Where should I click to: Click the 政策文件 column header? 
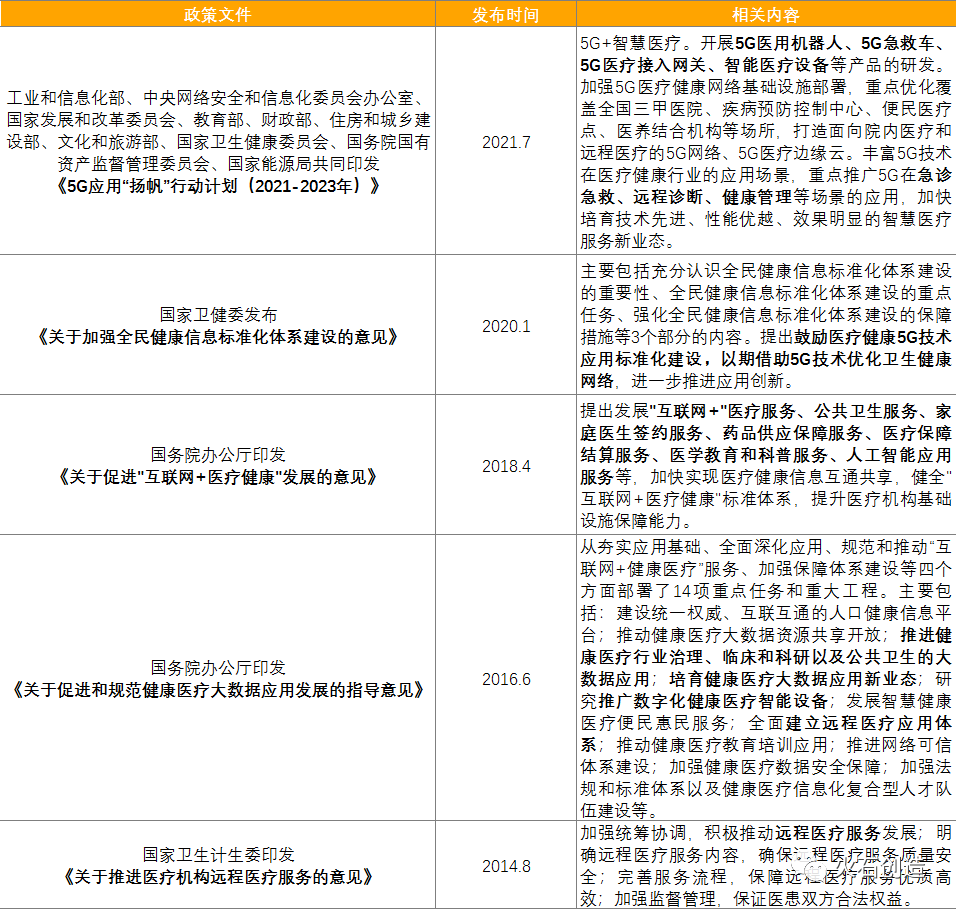coord(218,15)
